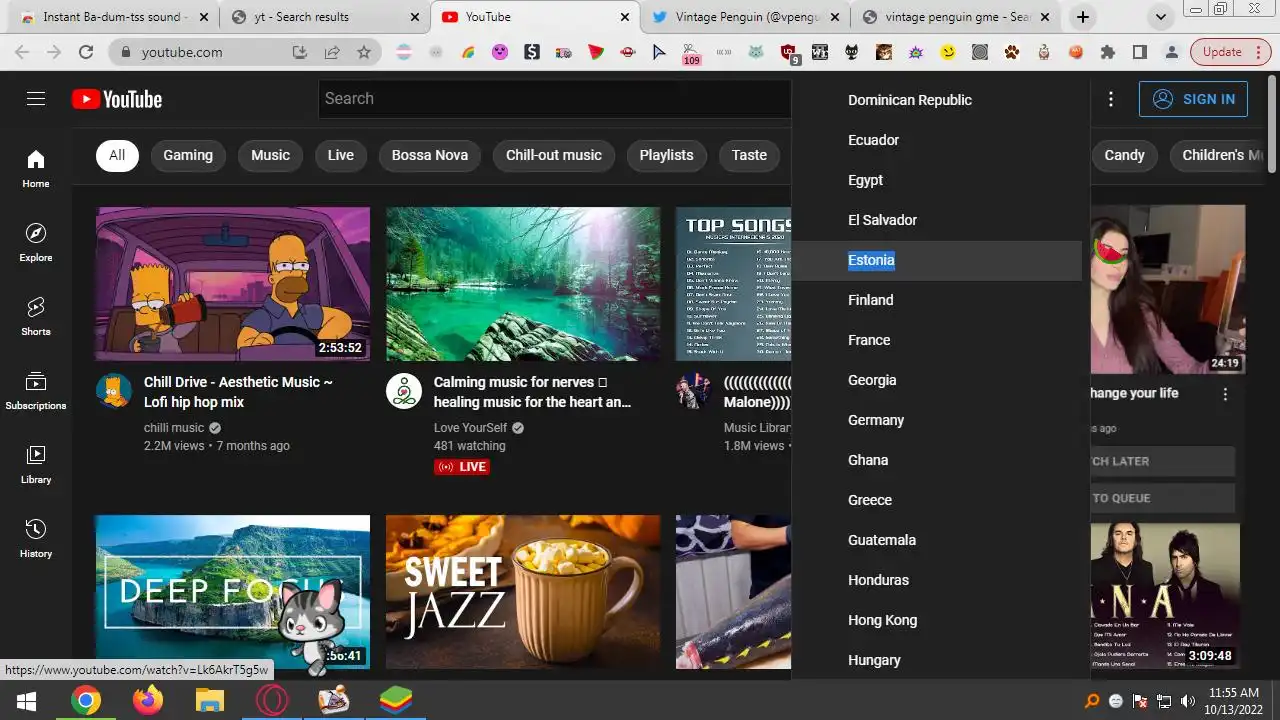This screenshot has width=1280, height=720.
Task: Open the YouTube settings three-dot menu
Action: click(1110, 99)
